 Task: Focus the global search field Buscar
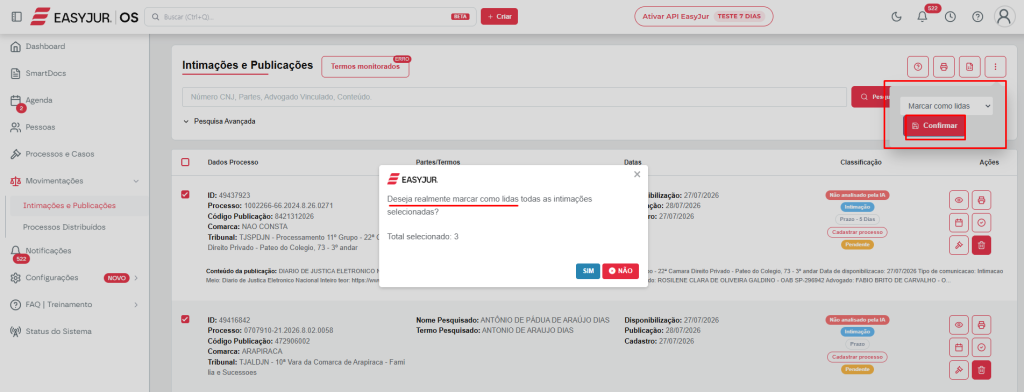(310, 17)
